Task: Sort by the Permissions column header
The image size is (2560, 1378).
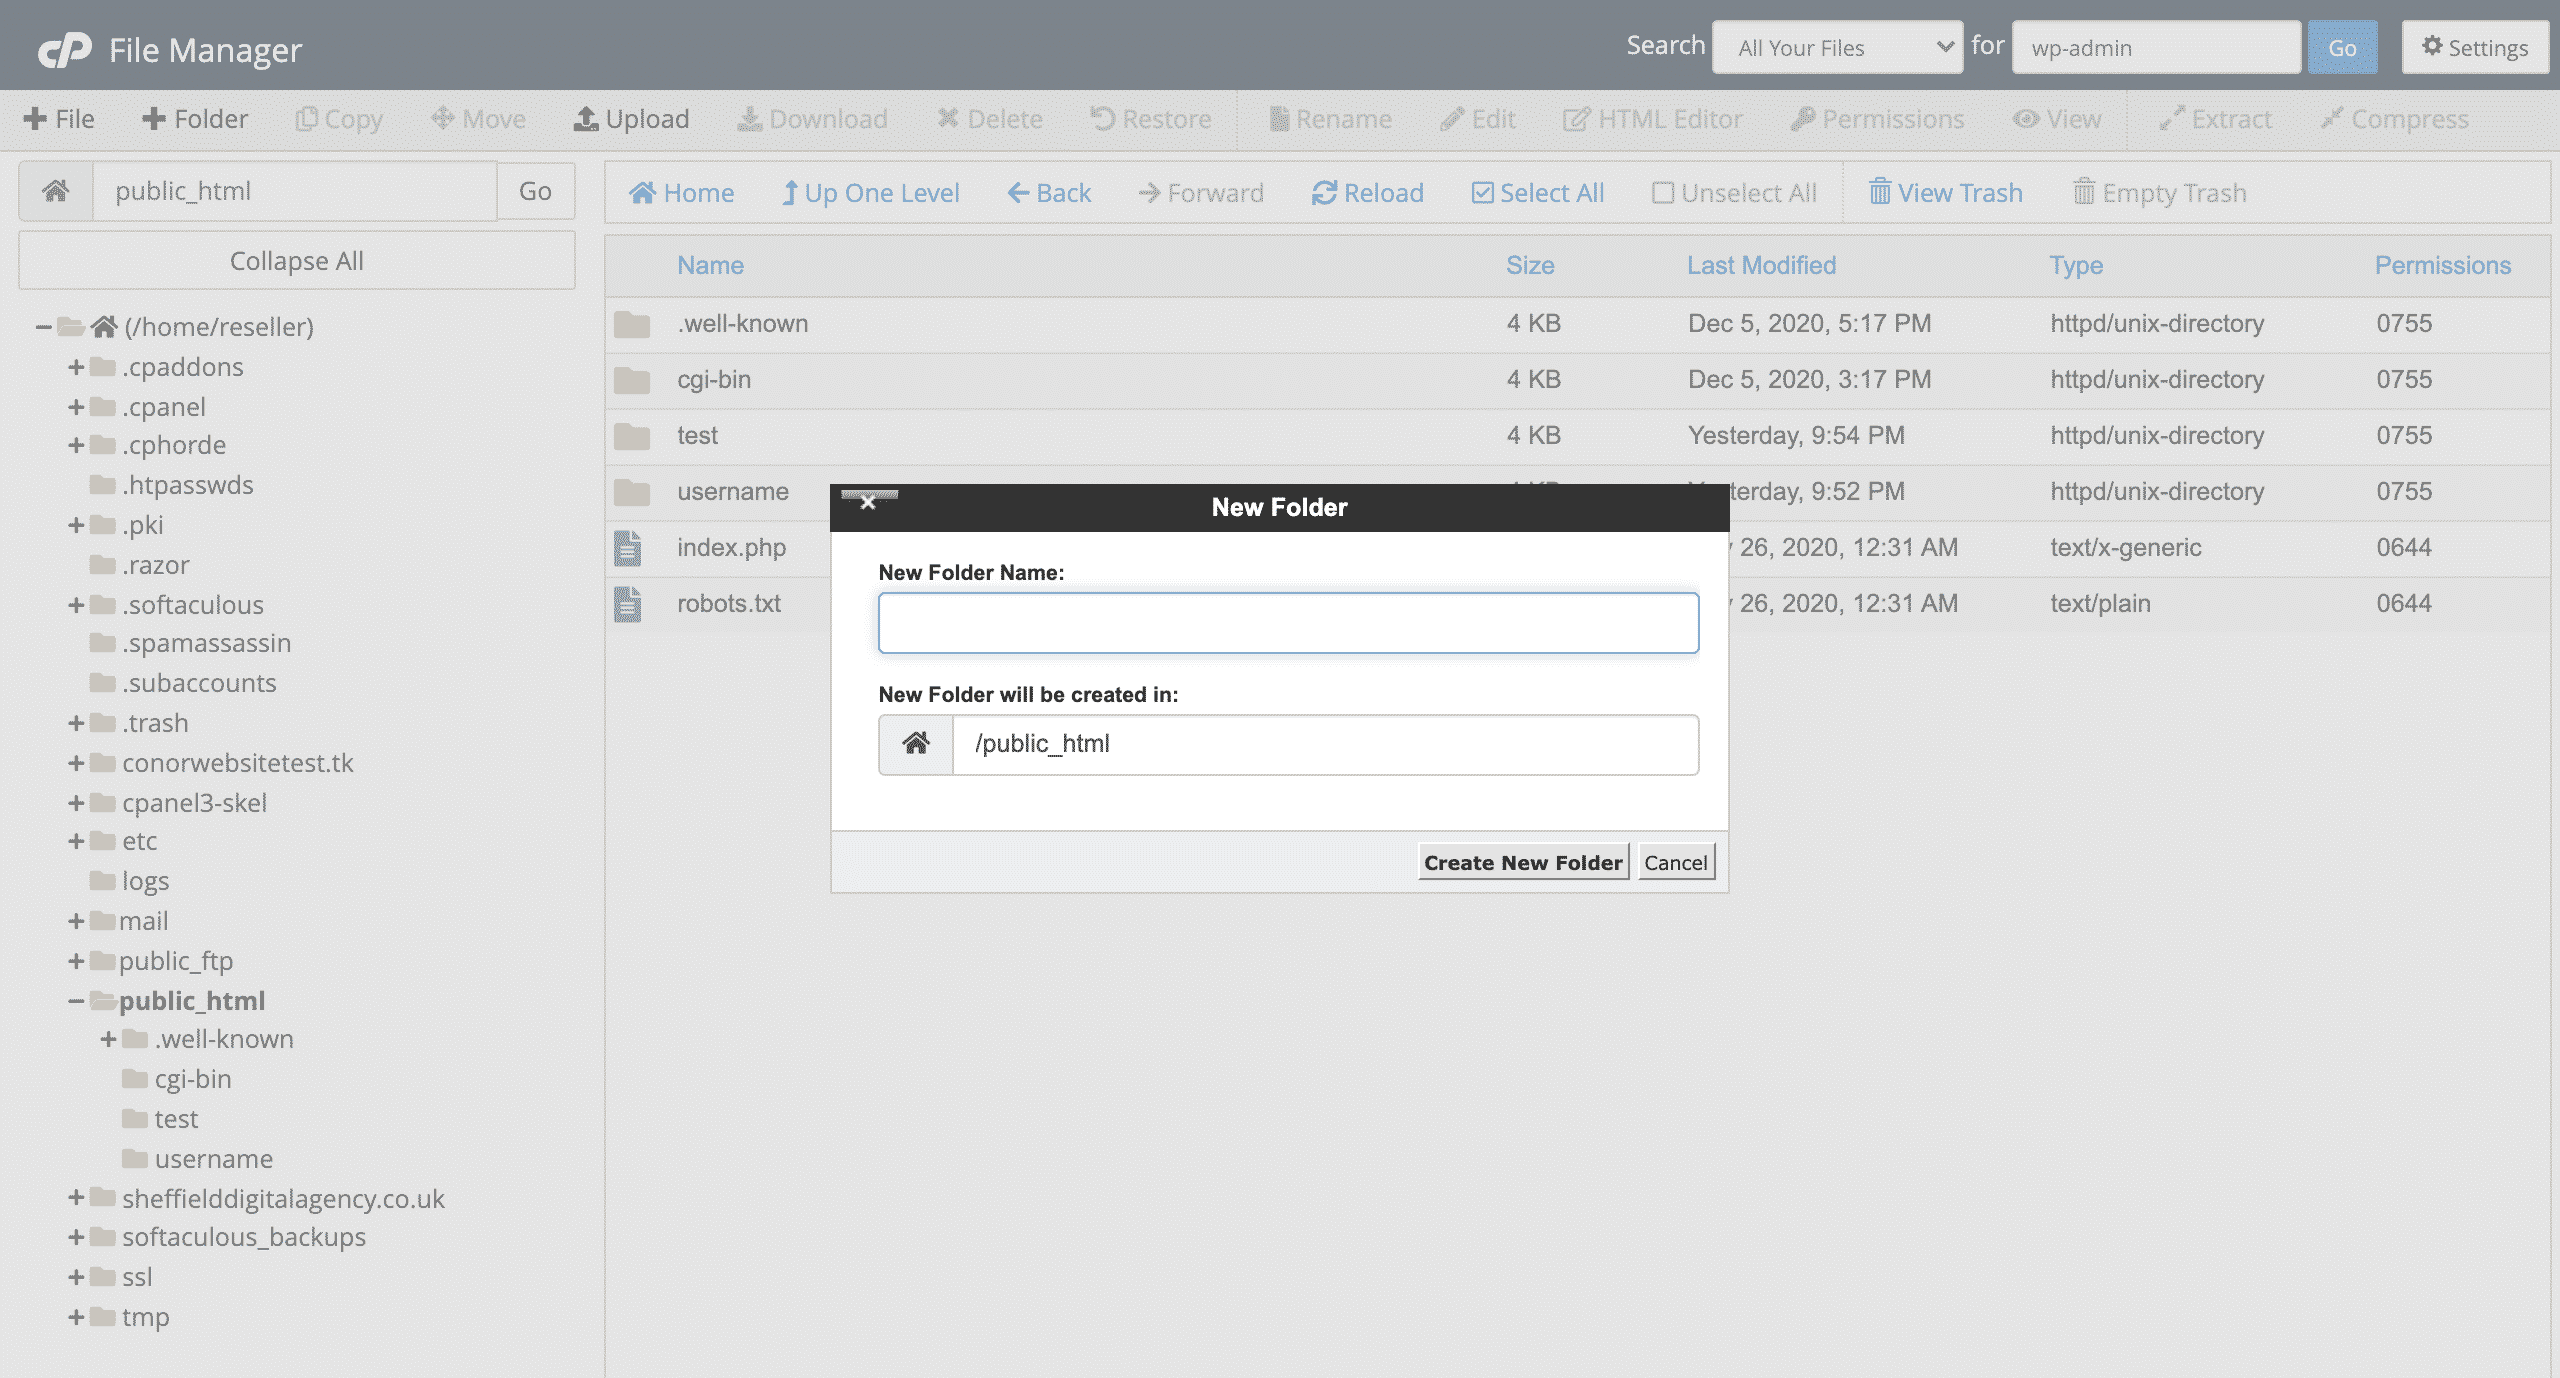Action: pyautogui.click(x=2443, y=265)
